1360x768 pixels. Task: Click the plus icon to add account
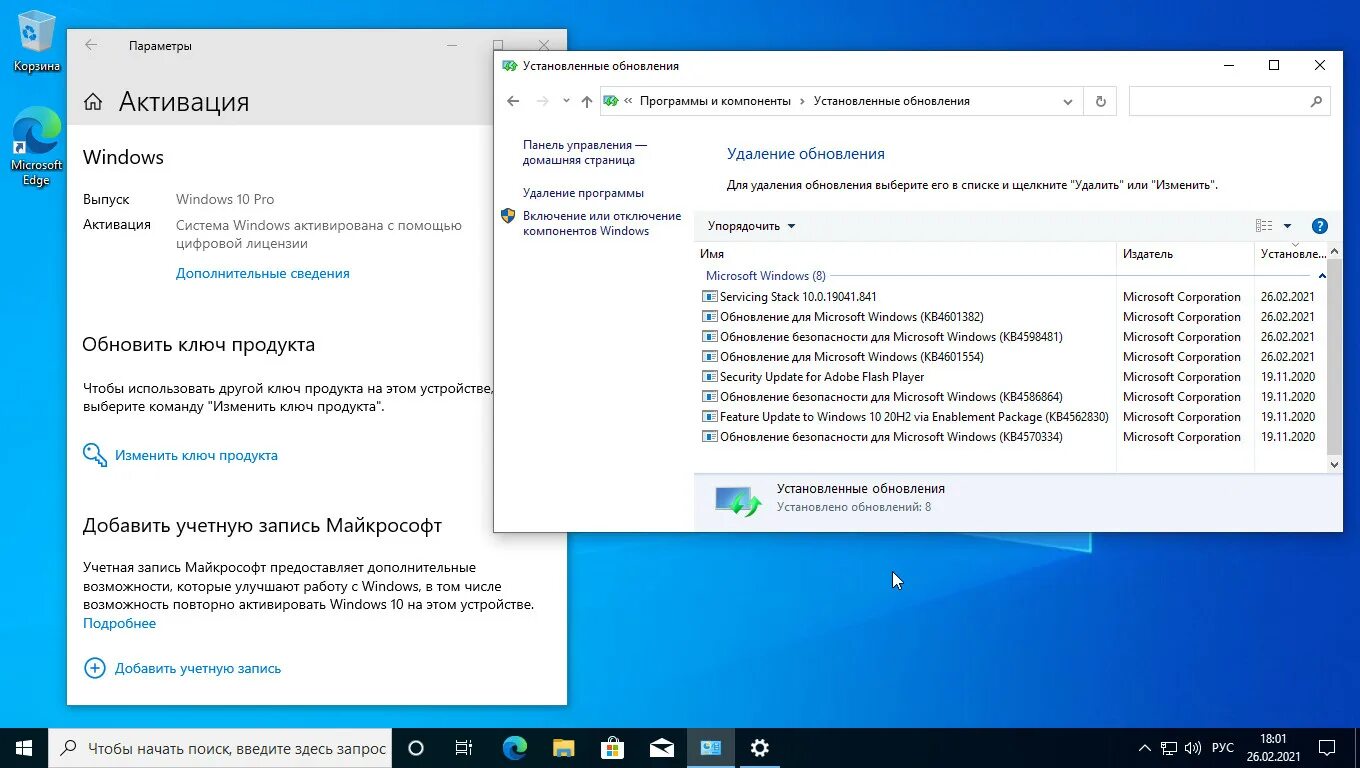pos(95,668)
